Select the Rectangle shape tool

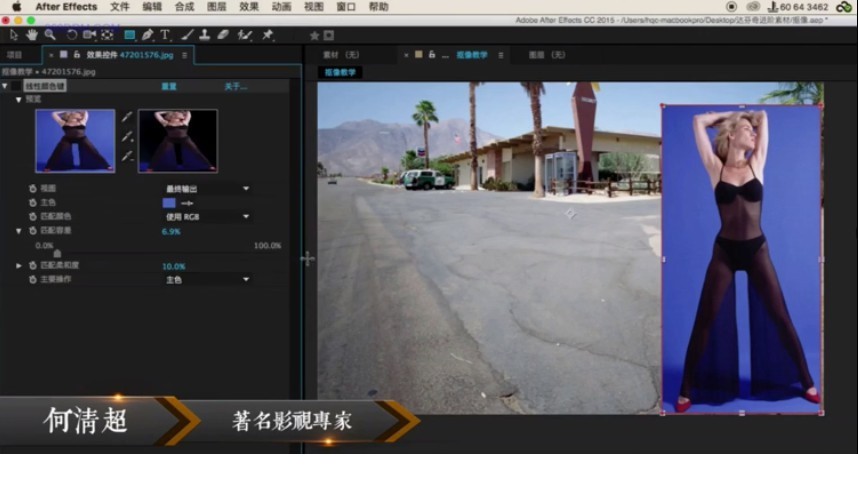pyautogui.click(x=130, y=35)
